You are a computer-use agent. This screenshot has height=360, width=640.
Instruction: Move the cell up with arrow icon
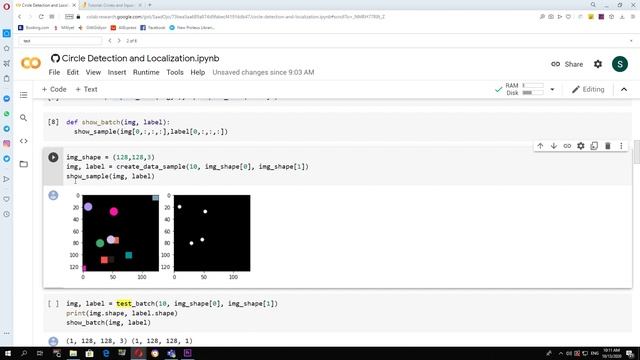pos(540,146)
